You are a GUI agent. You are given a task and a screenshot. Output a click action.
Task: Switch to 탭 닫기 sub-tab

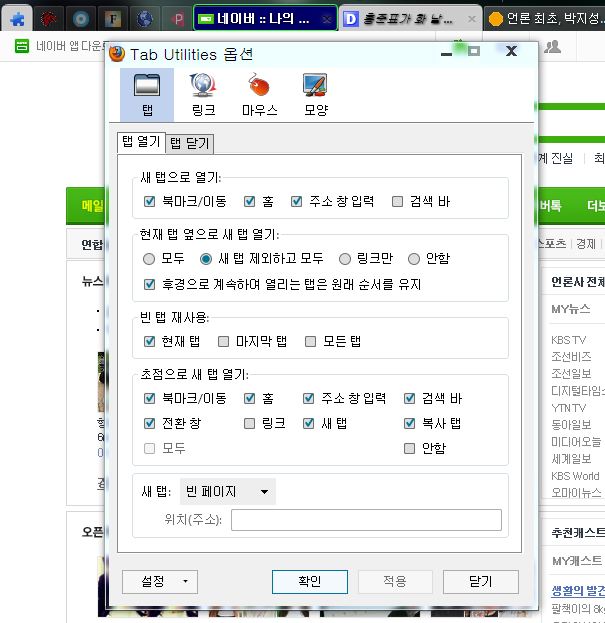click(189, 143)
